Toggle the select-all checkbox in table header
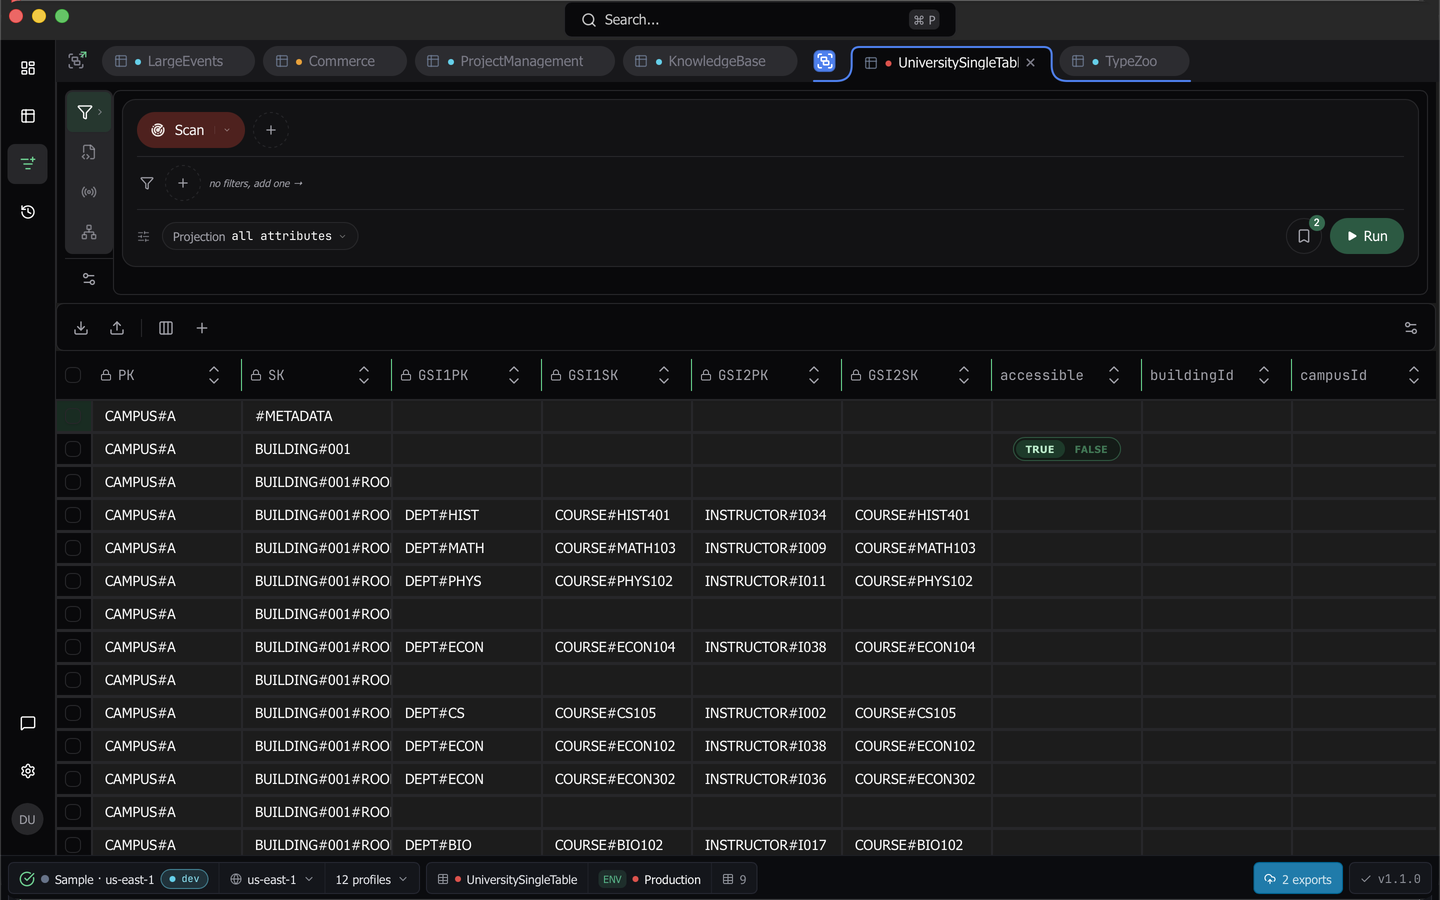Screen dimensions: 1440x900 tap(73, 375)
